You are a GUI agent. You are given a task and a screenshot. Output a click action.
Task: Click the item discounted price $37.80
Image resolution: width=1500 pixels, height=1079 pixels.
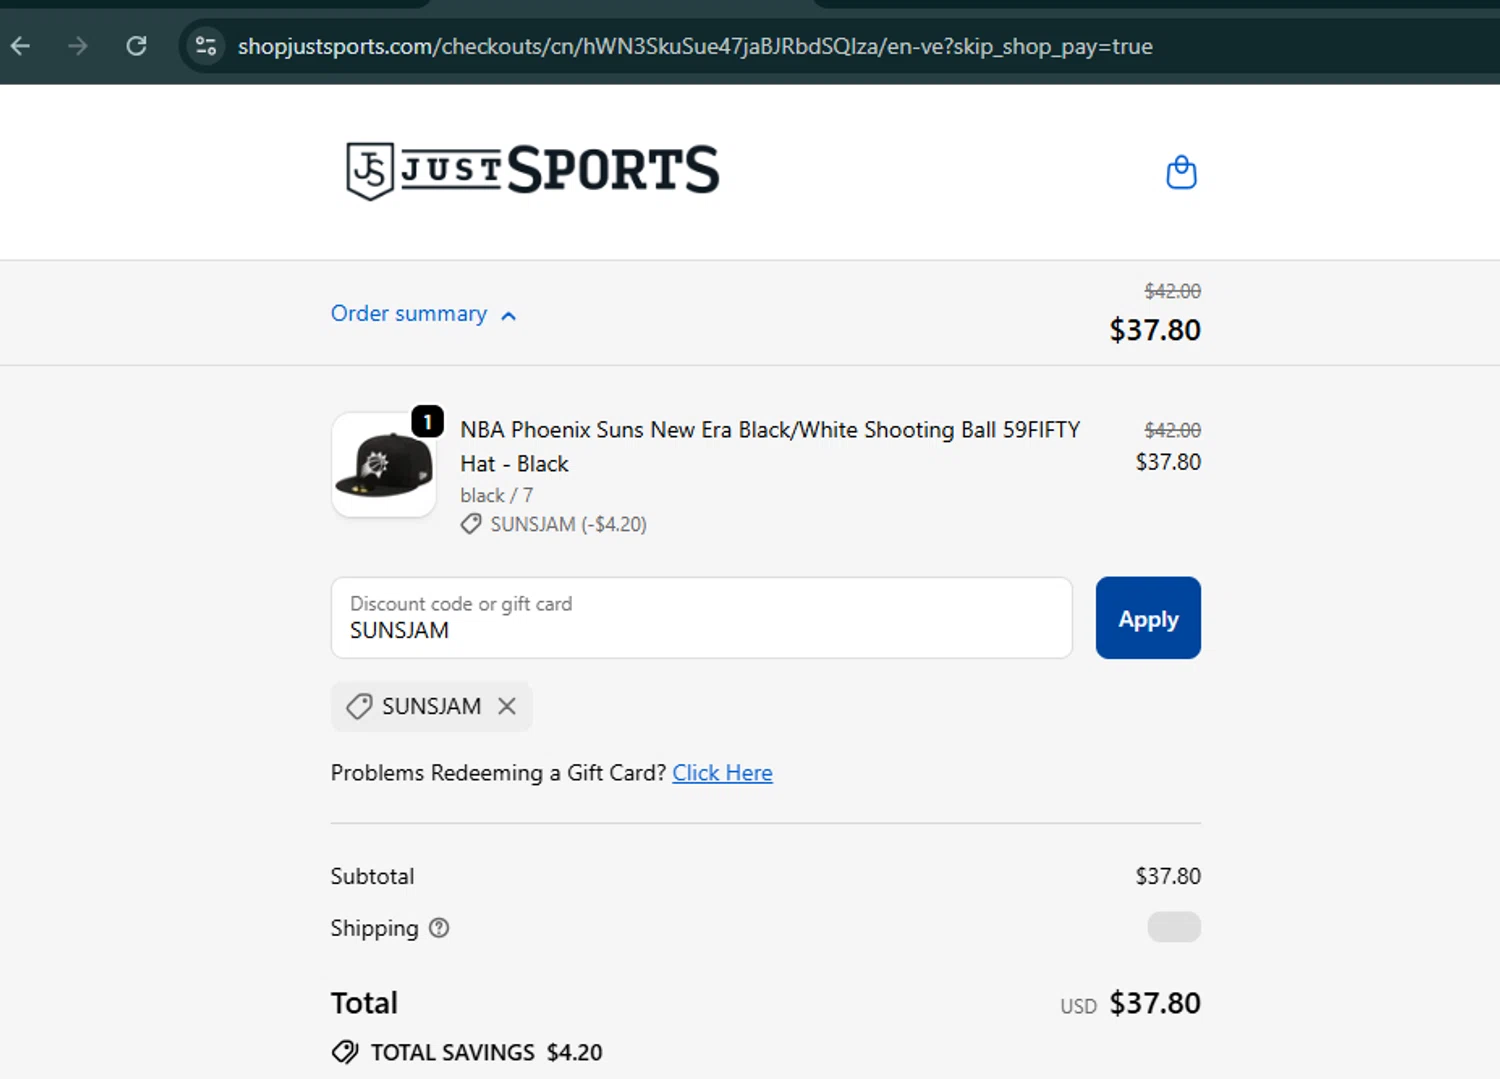[1168, 462]
